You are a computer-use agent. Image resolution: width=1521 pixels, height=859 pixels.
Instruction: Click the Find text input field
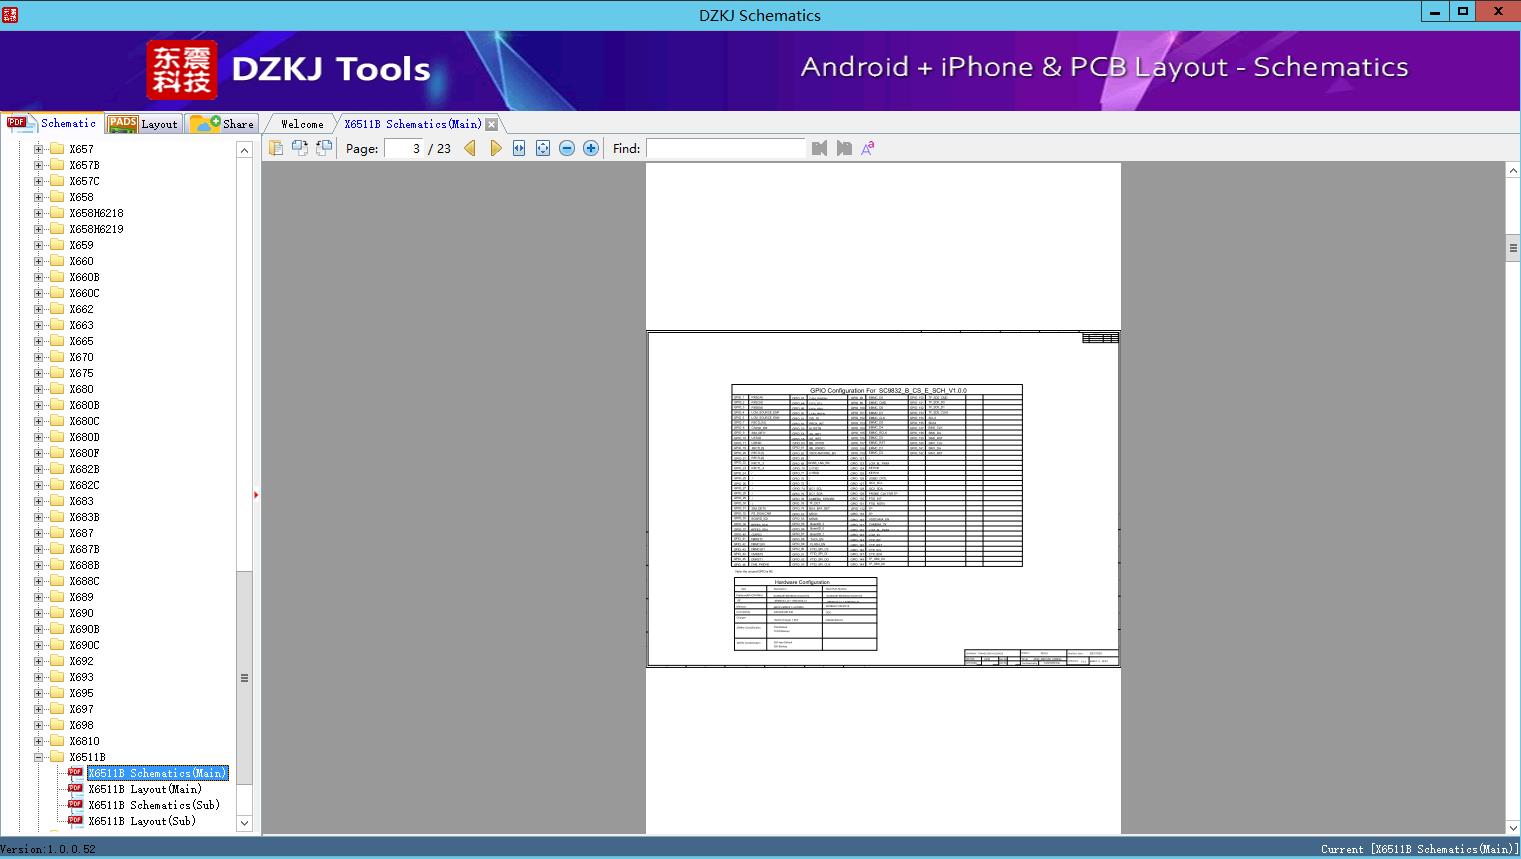tap(725, 148)
